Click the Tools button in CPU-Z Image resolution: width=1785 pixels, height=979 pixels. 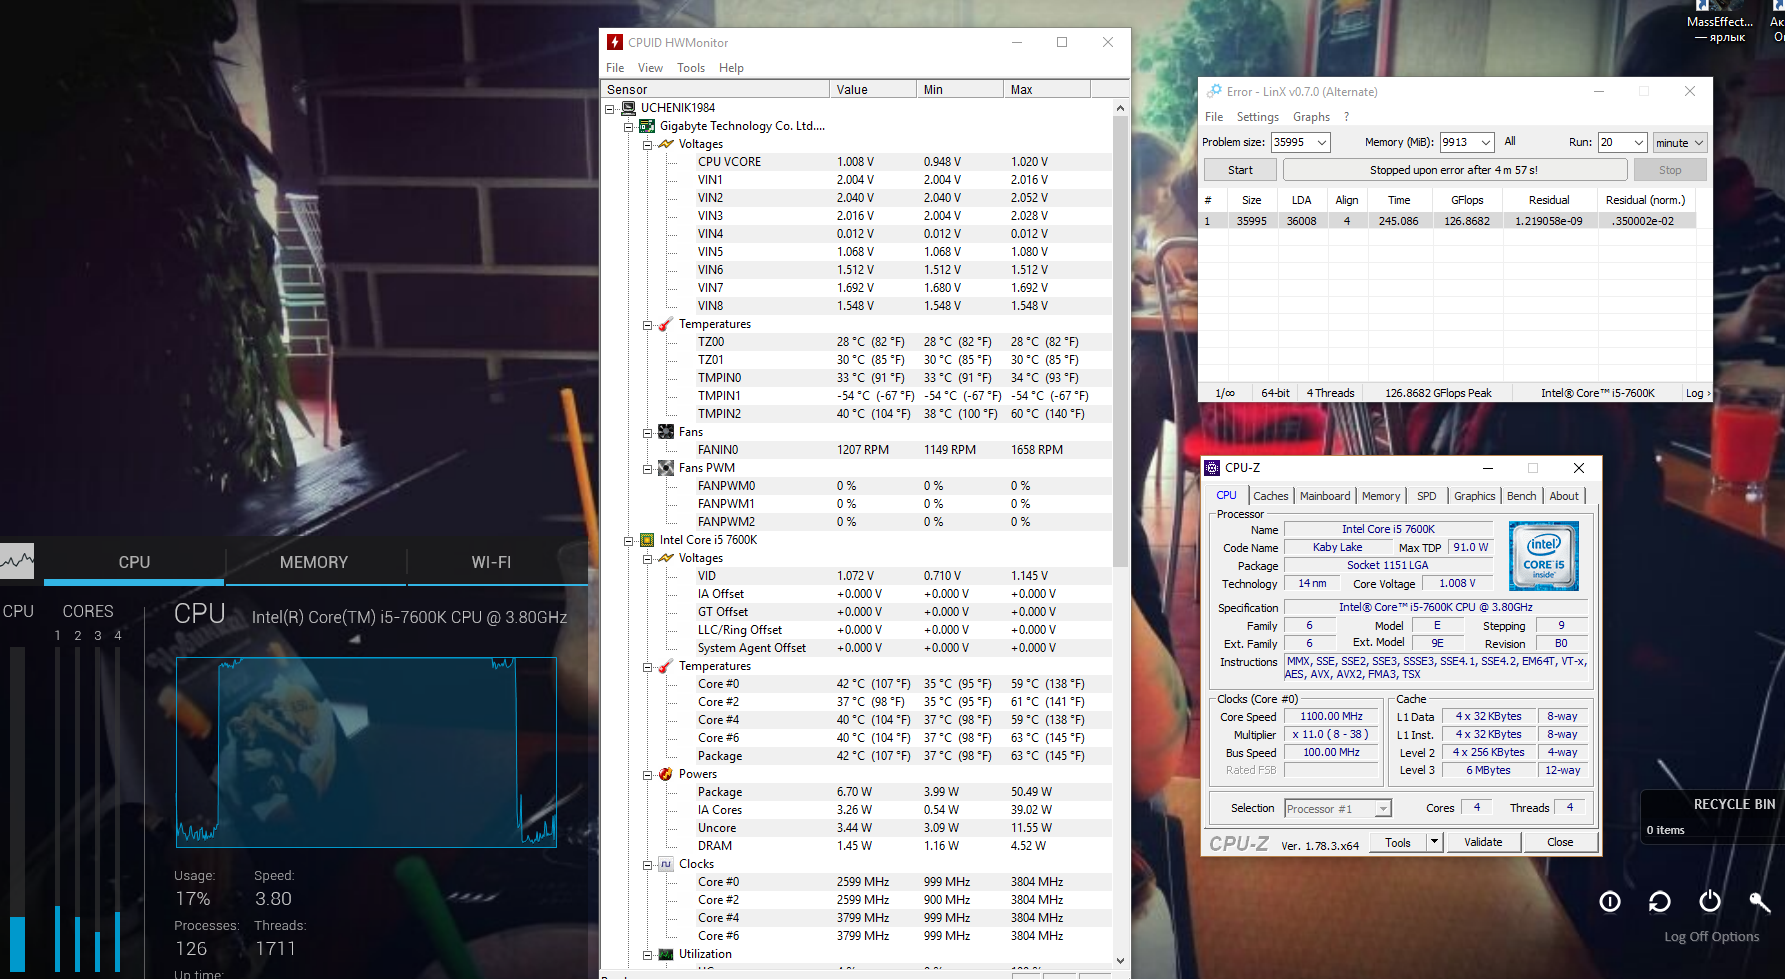(1398, 842)
